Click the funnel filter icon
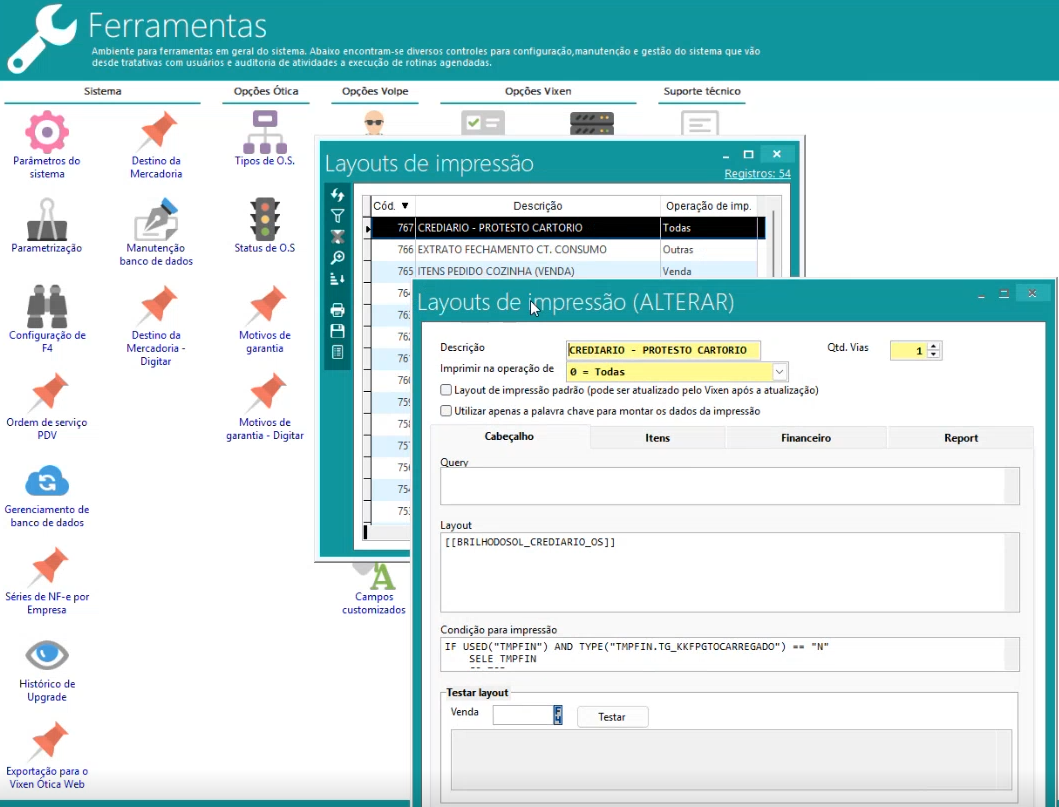This screenshot has height=807, width=1059. pyautogui.click(x=338, y=216)
